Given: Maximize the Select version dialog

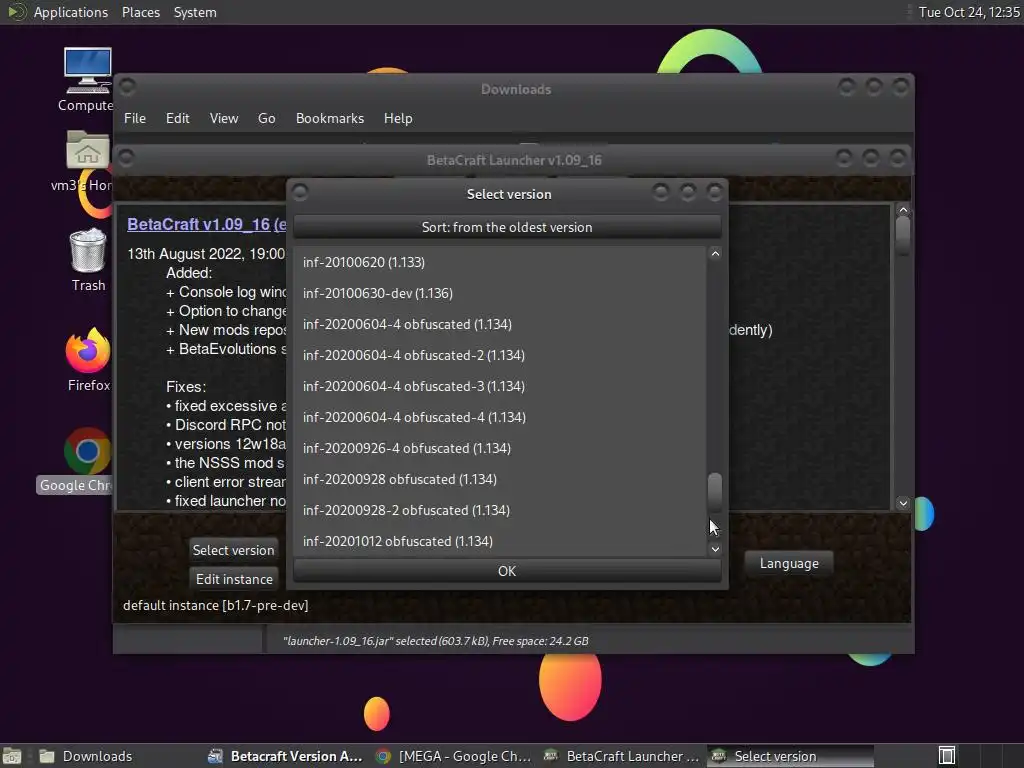Looking at the screenshot, I should 688,192.
